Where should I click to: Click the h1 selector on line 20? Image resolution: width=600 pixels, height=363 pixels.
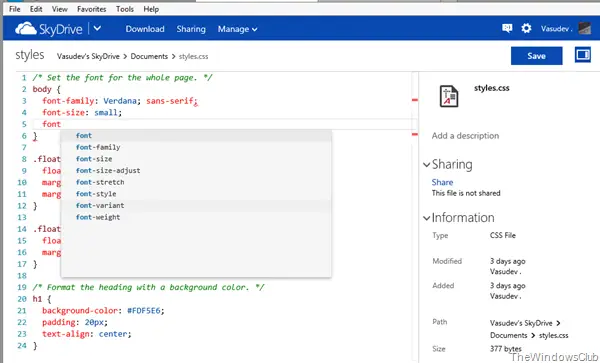point(37,299)
